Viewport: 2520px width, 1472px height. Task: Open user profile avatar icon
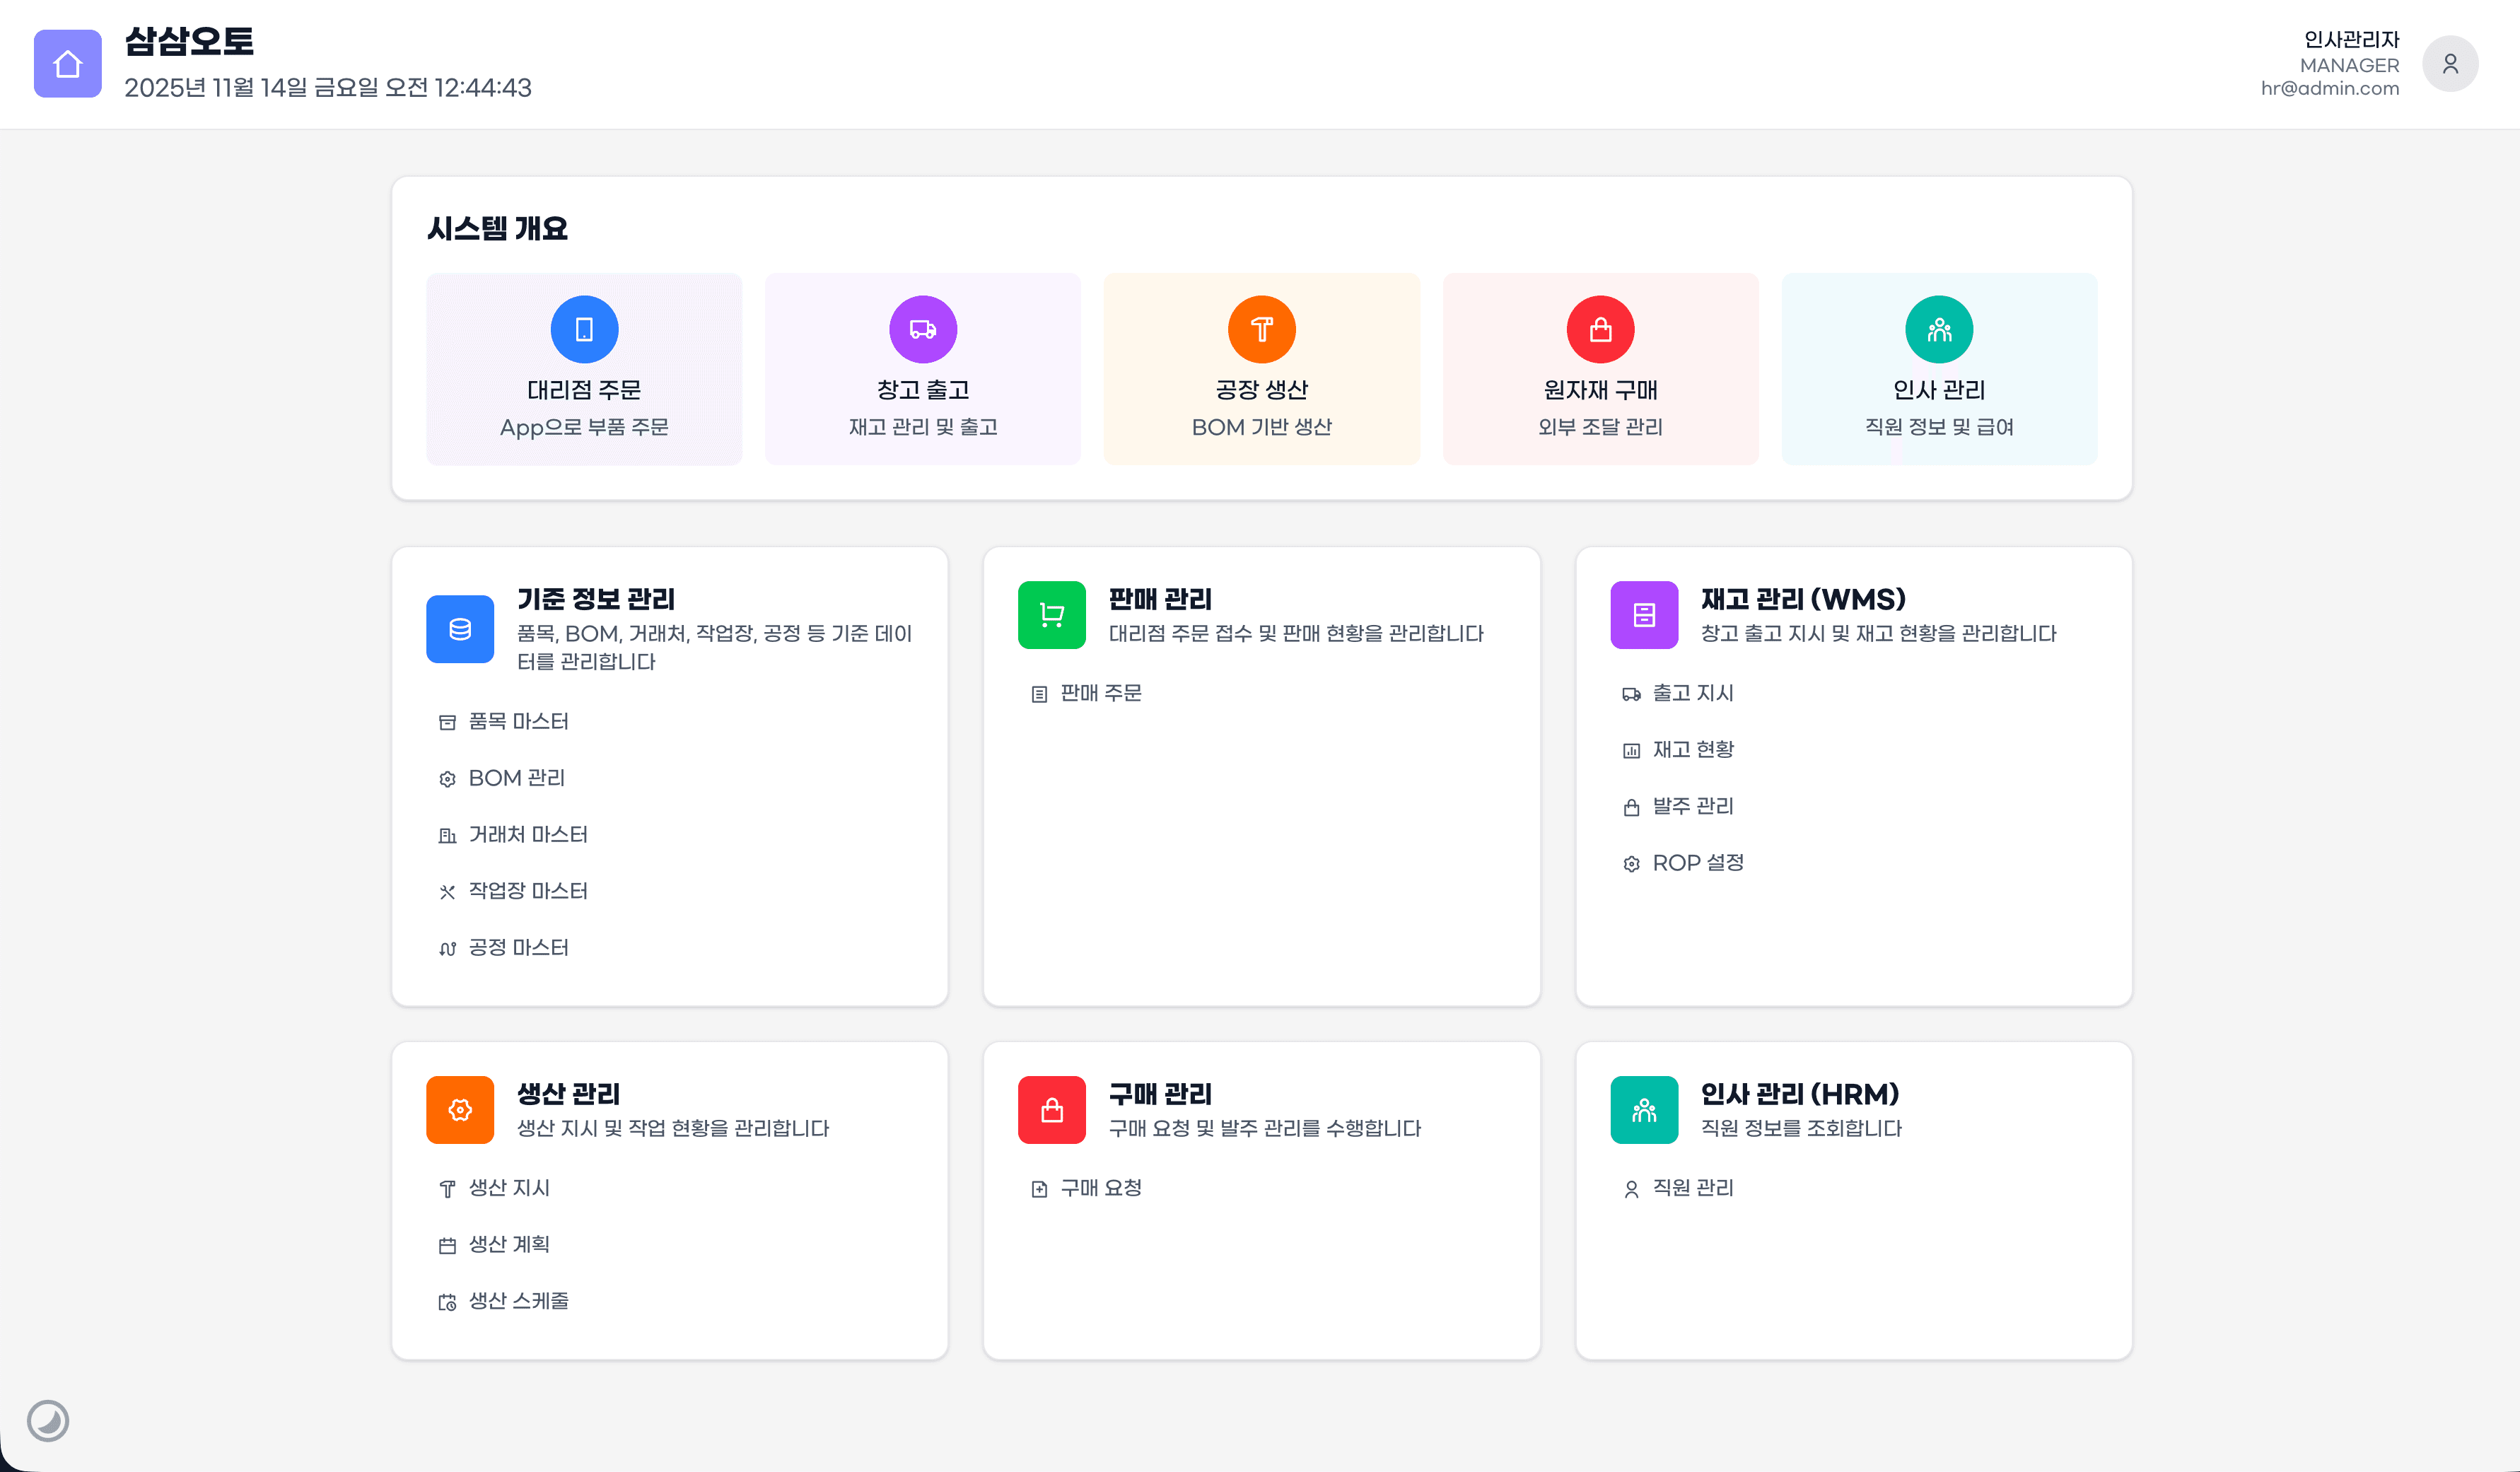(x=2449, y=64)
